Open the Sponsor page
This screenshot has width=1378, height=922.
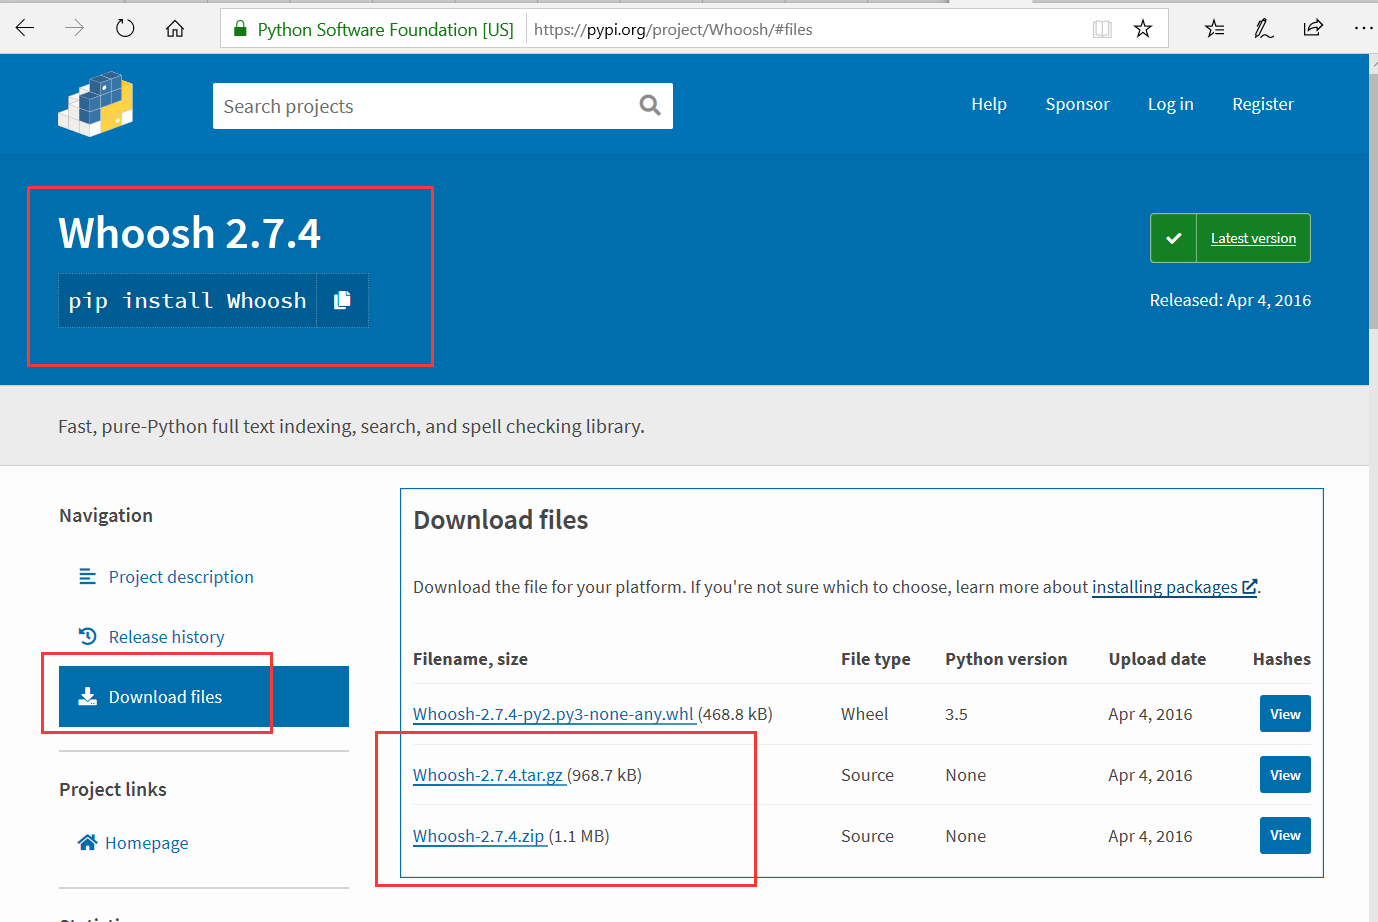click(x=1077, y=104)
